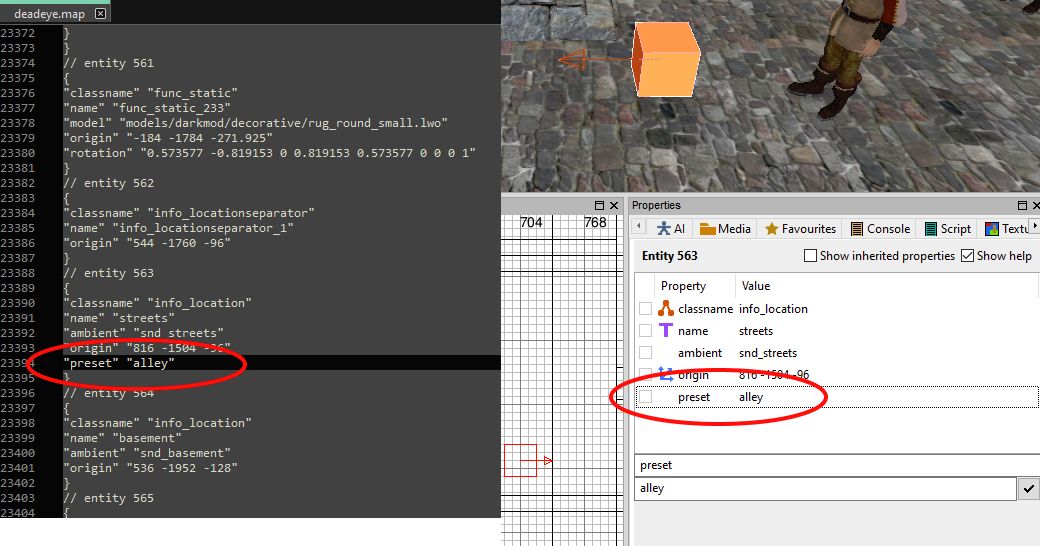Viewport: 1040px width, 546px height.
Task: Close the deadeye.map file tab
Action: 100,13
